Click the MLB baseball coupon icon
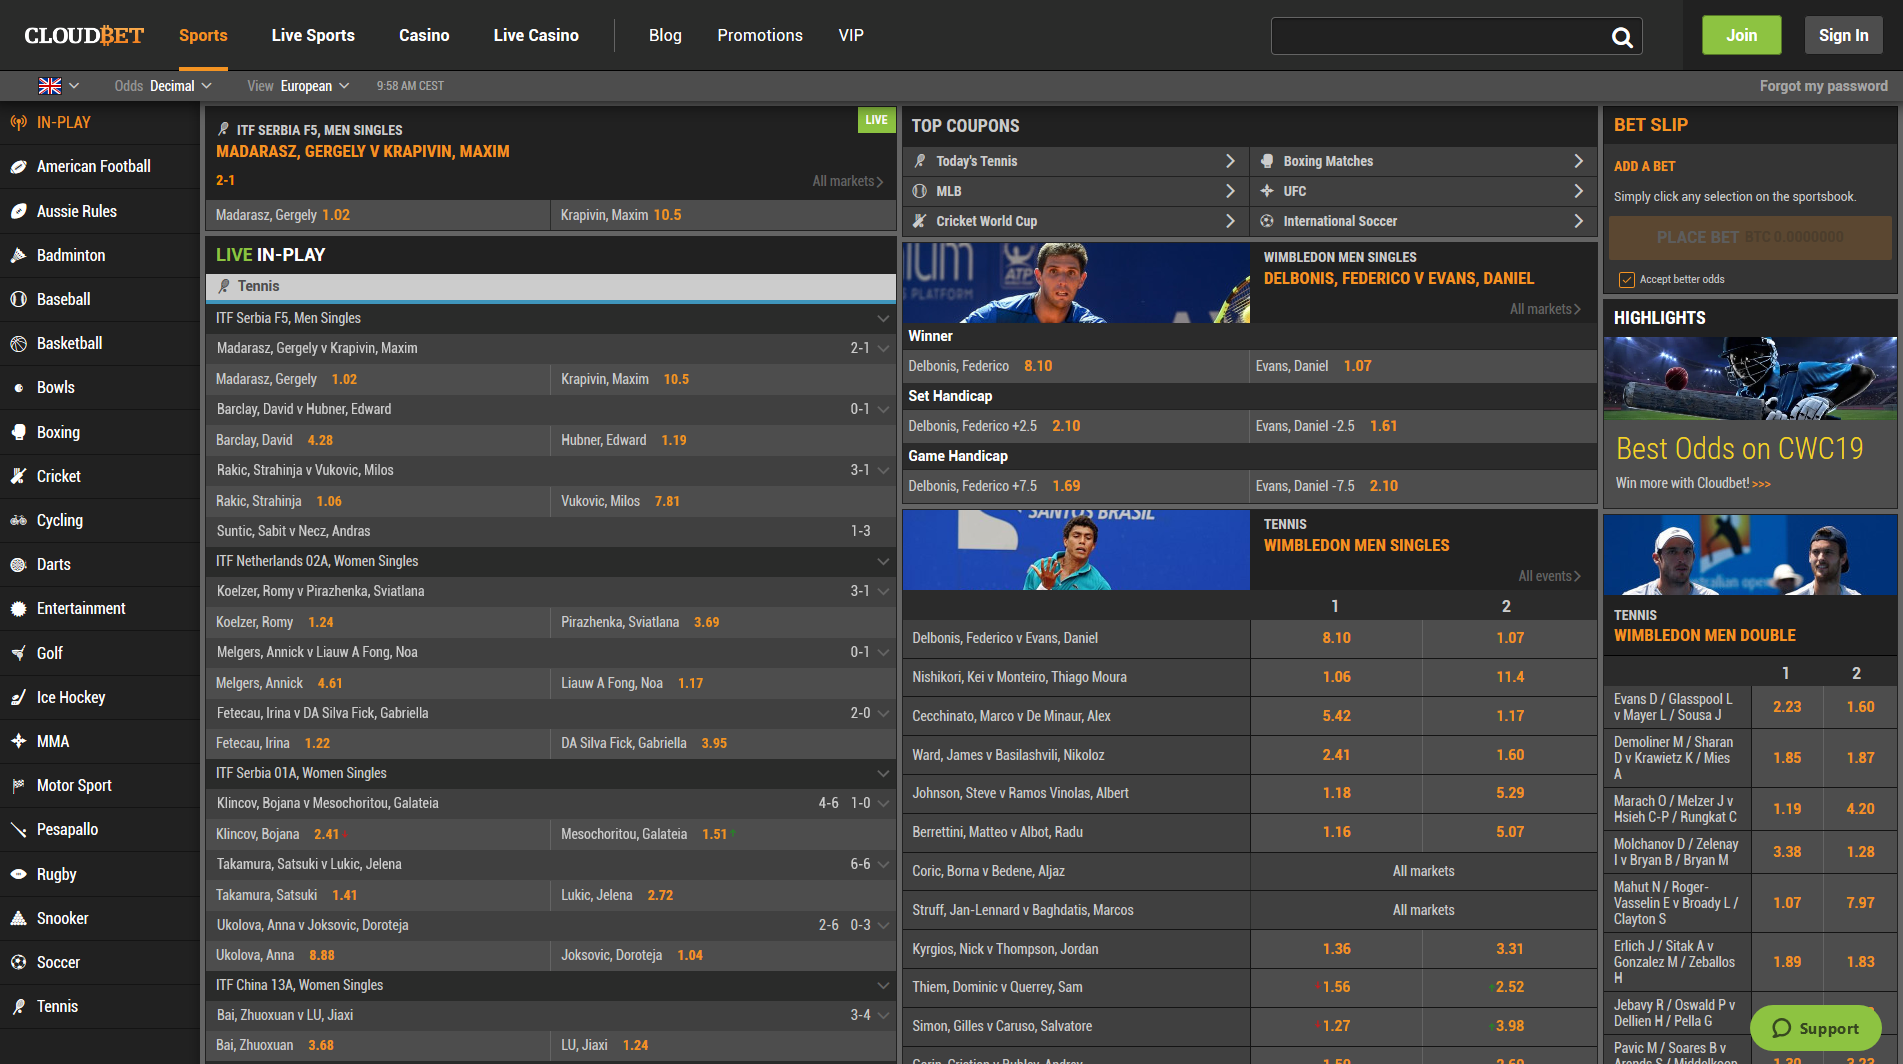1903x1064 pixels. coord(920,191)
